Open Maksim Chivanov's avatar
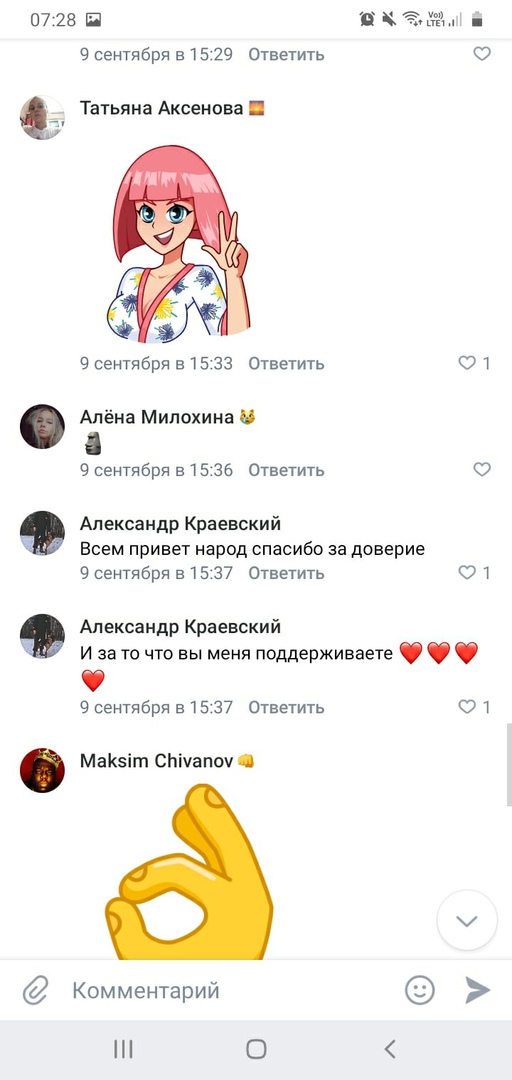The height and width of the screenshot is (1080, 512). pos(42,771)
